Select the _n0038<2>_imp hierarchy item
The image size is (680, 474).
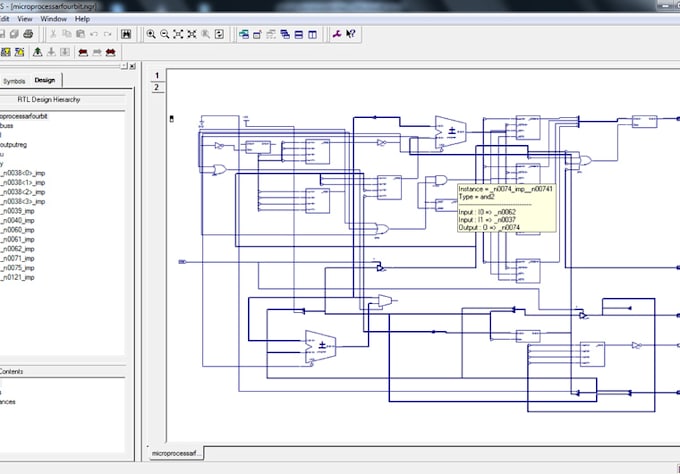pos(23,192)
